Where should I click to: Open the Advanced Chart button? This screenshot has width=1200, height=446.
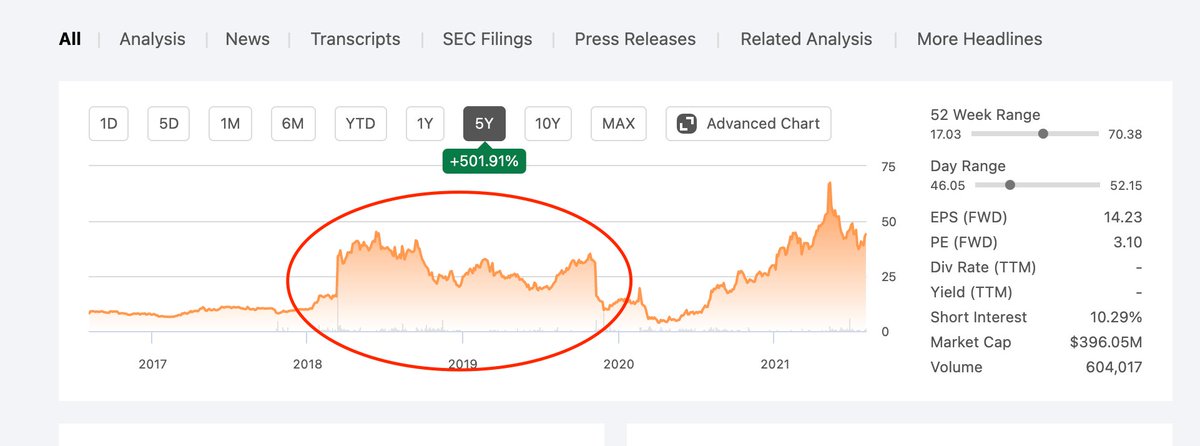pyautogui.click(x=748, y=124)
